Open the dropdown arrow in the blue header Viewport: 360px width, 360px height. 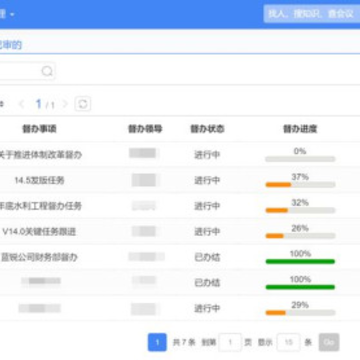pyautogui.click(x=12, y=15)
